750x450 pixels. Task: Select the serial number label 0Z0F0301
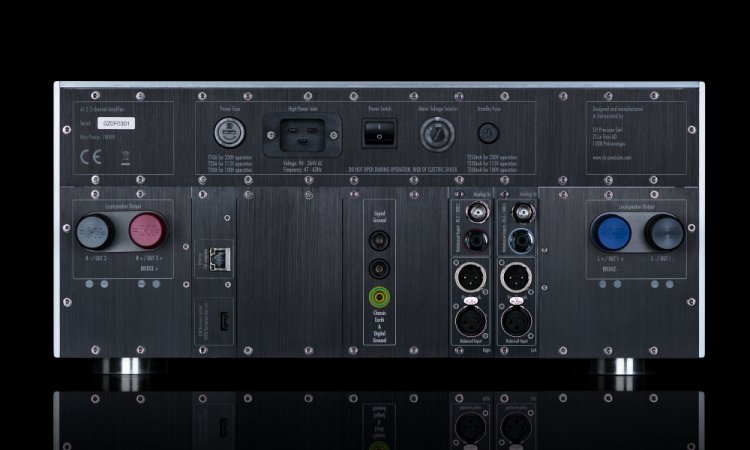116,123
